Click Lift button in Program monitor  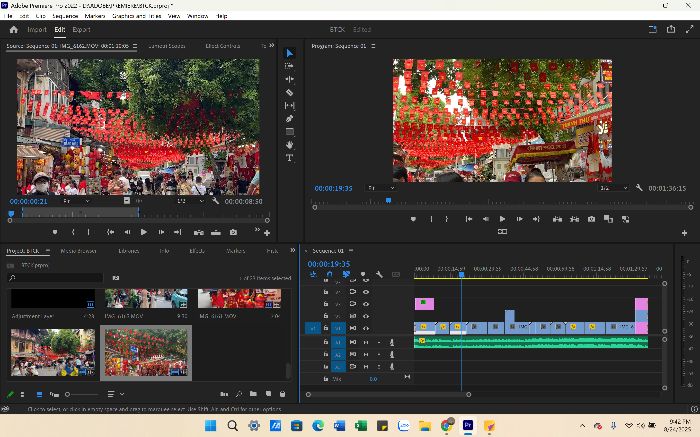click(x=557, y=219)
